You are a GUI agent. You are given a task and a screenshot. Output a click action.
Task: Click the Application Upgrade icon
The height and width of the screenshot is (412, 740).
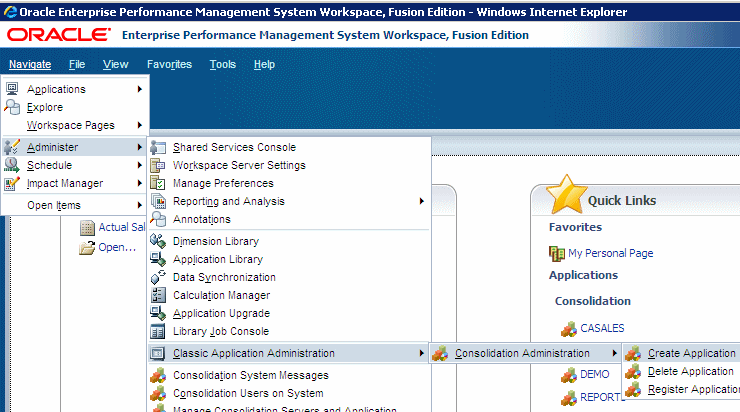pos(158,313)
